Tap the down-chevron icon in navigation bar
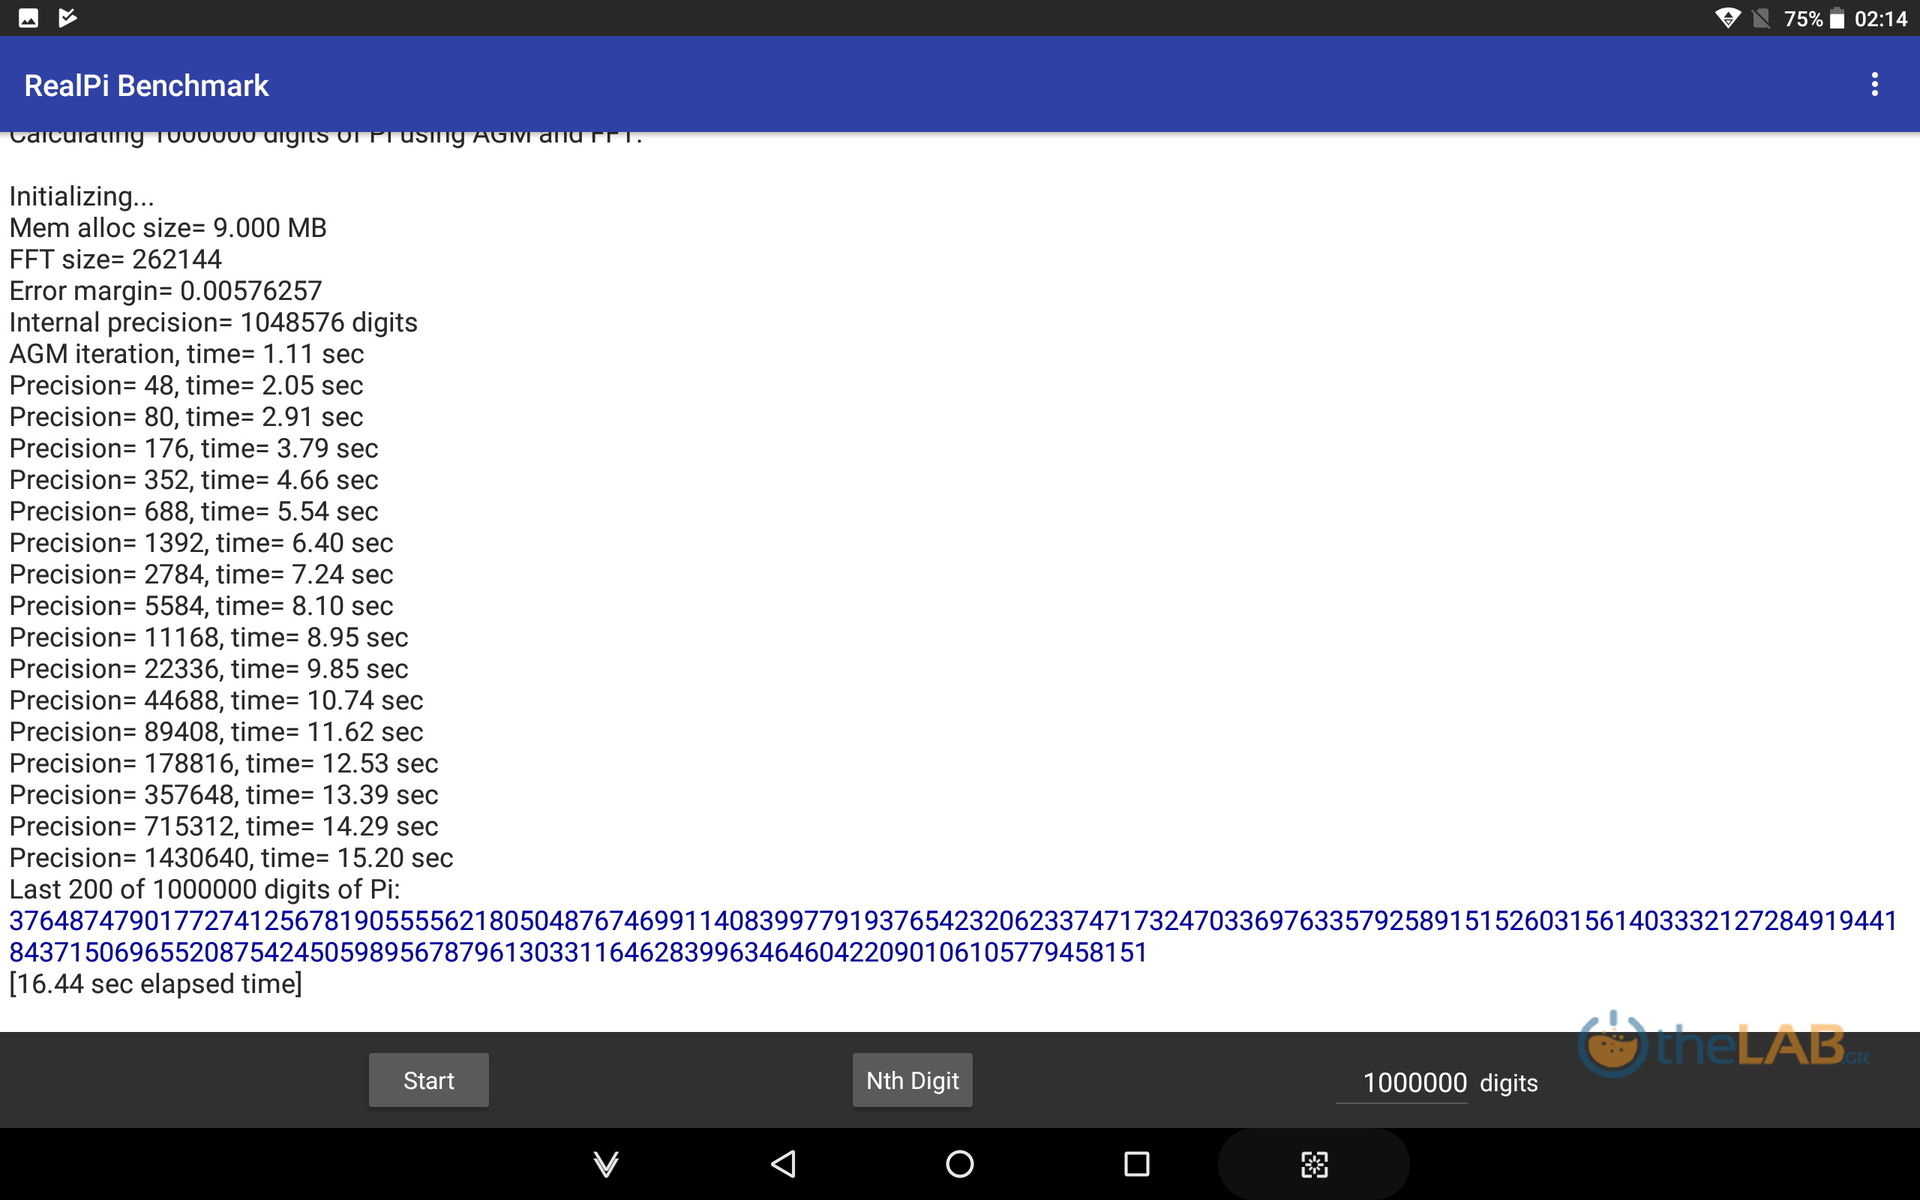This screenshot has height=1200, width=1920. (x=606, y=1164)
